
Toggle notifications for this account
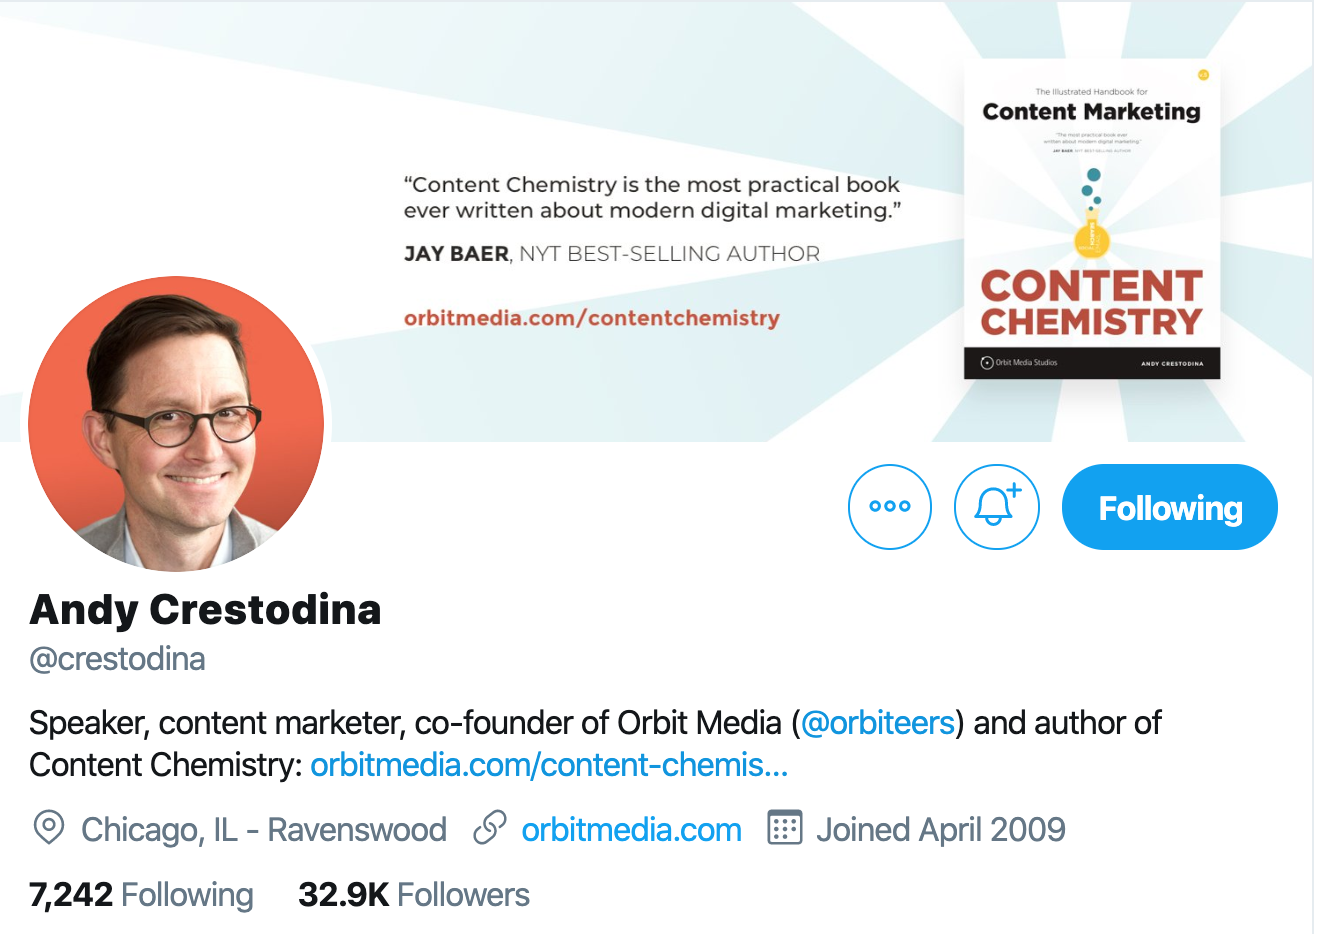coord(996,507)
